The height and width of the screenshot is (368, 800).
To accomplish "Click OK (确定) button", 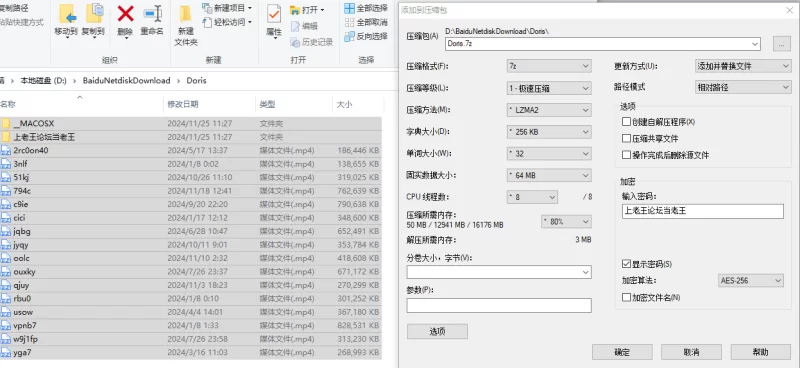I will (622, 352).
